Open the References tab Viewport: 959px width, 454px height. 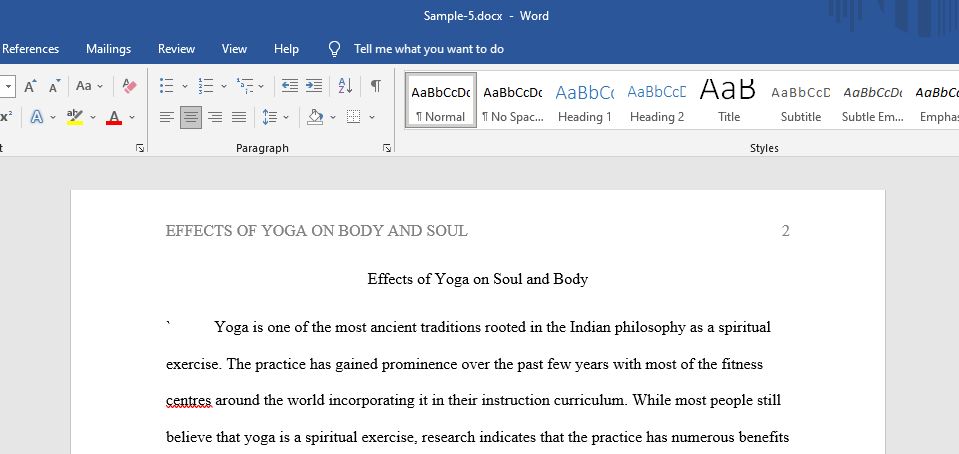click(x=31, y=49)
